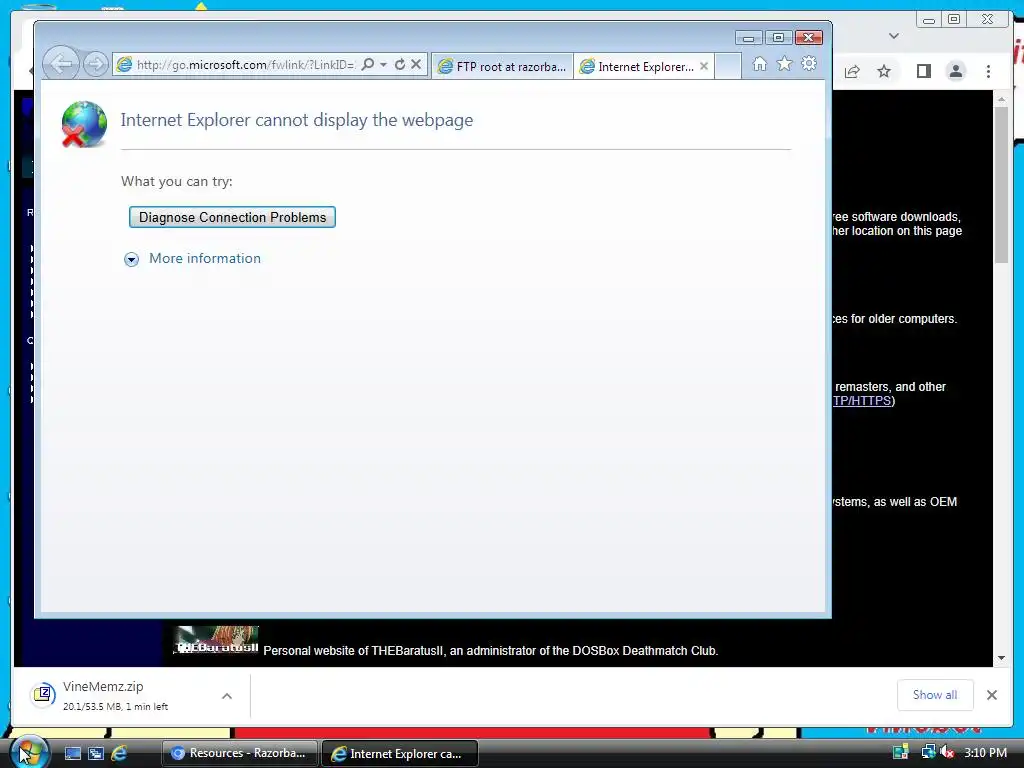Click the colorful tray icon left of network

click(x=901, y=752)
